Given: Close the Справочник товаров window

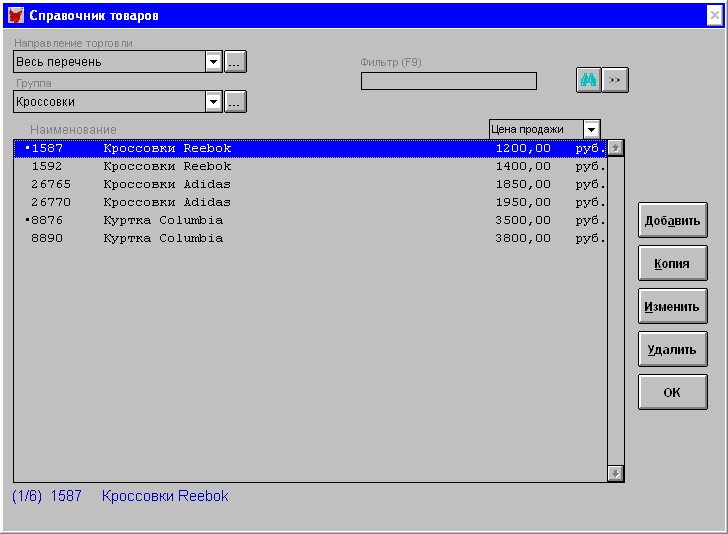Looking at the screenshot, I should pos(715,15).
